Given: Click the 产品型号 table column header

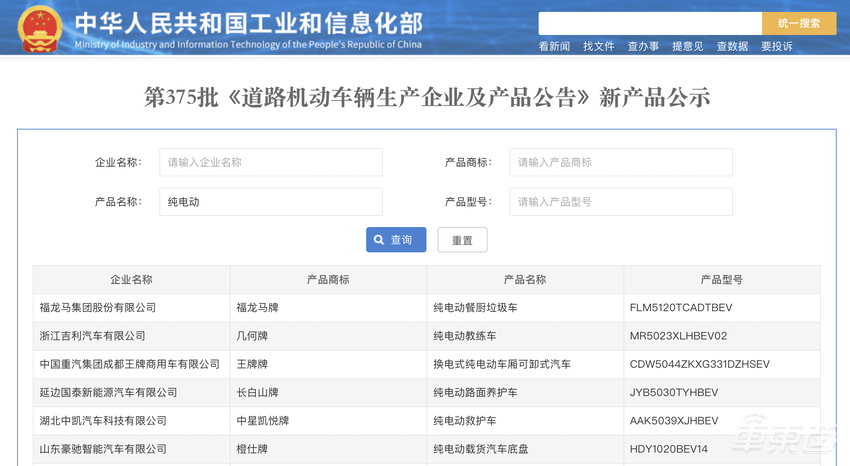Looking at the screenshot, I should point(721,280).
